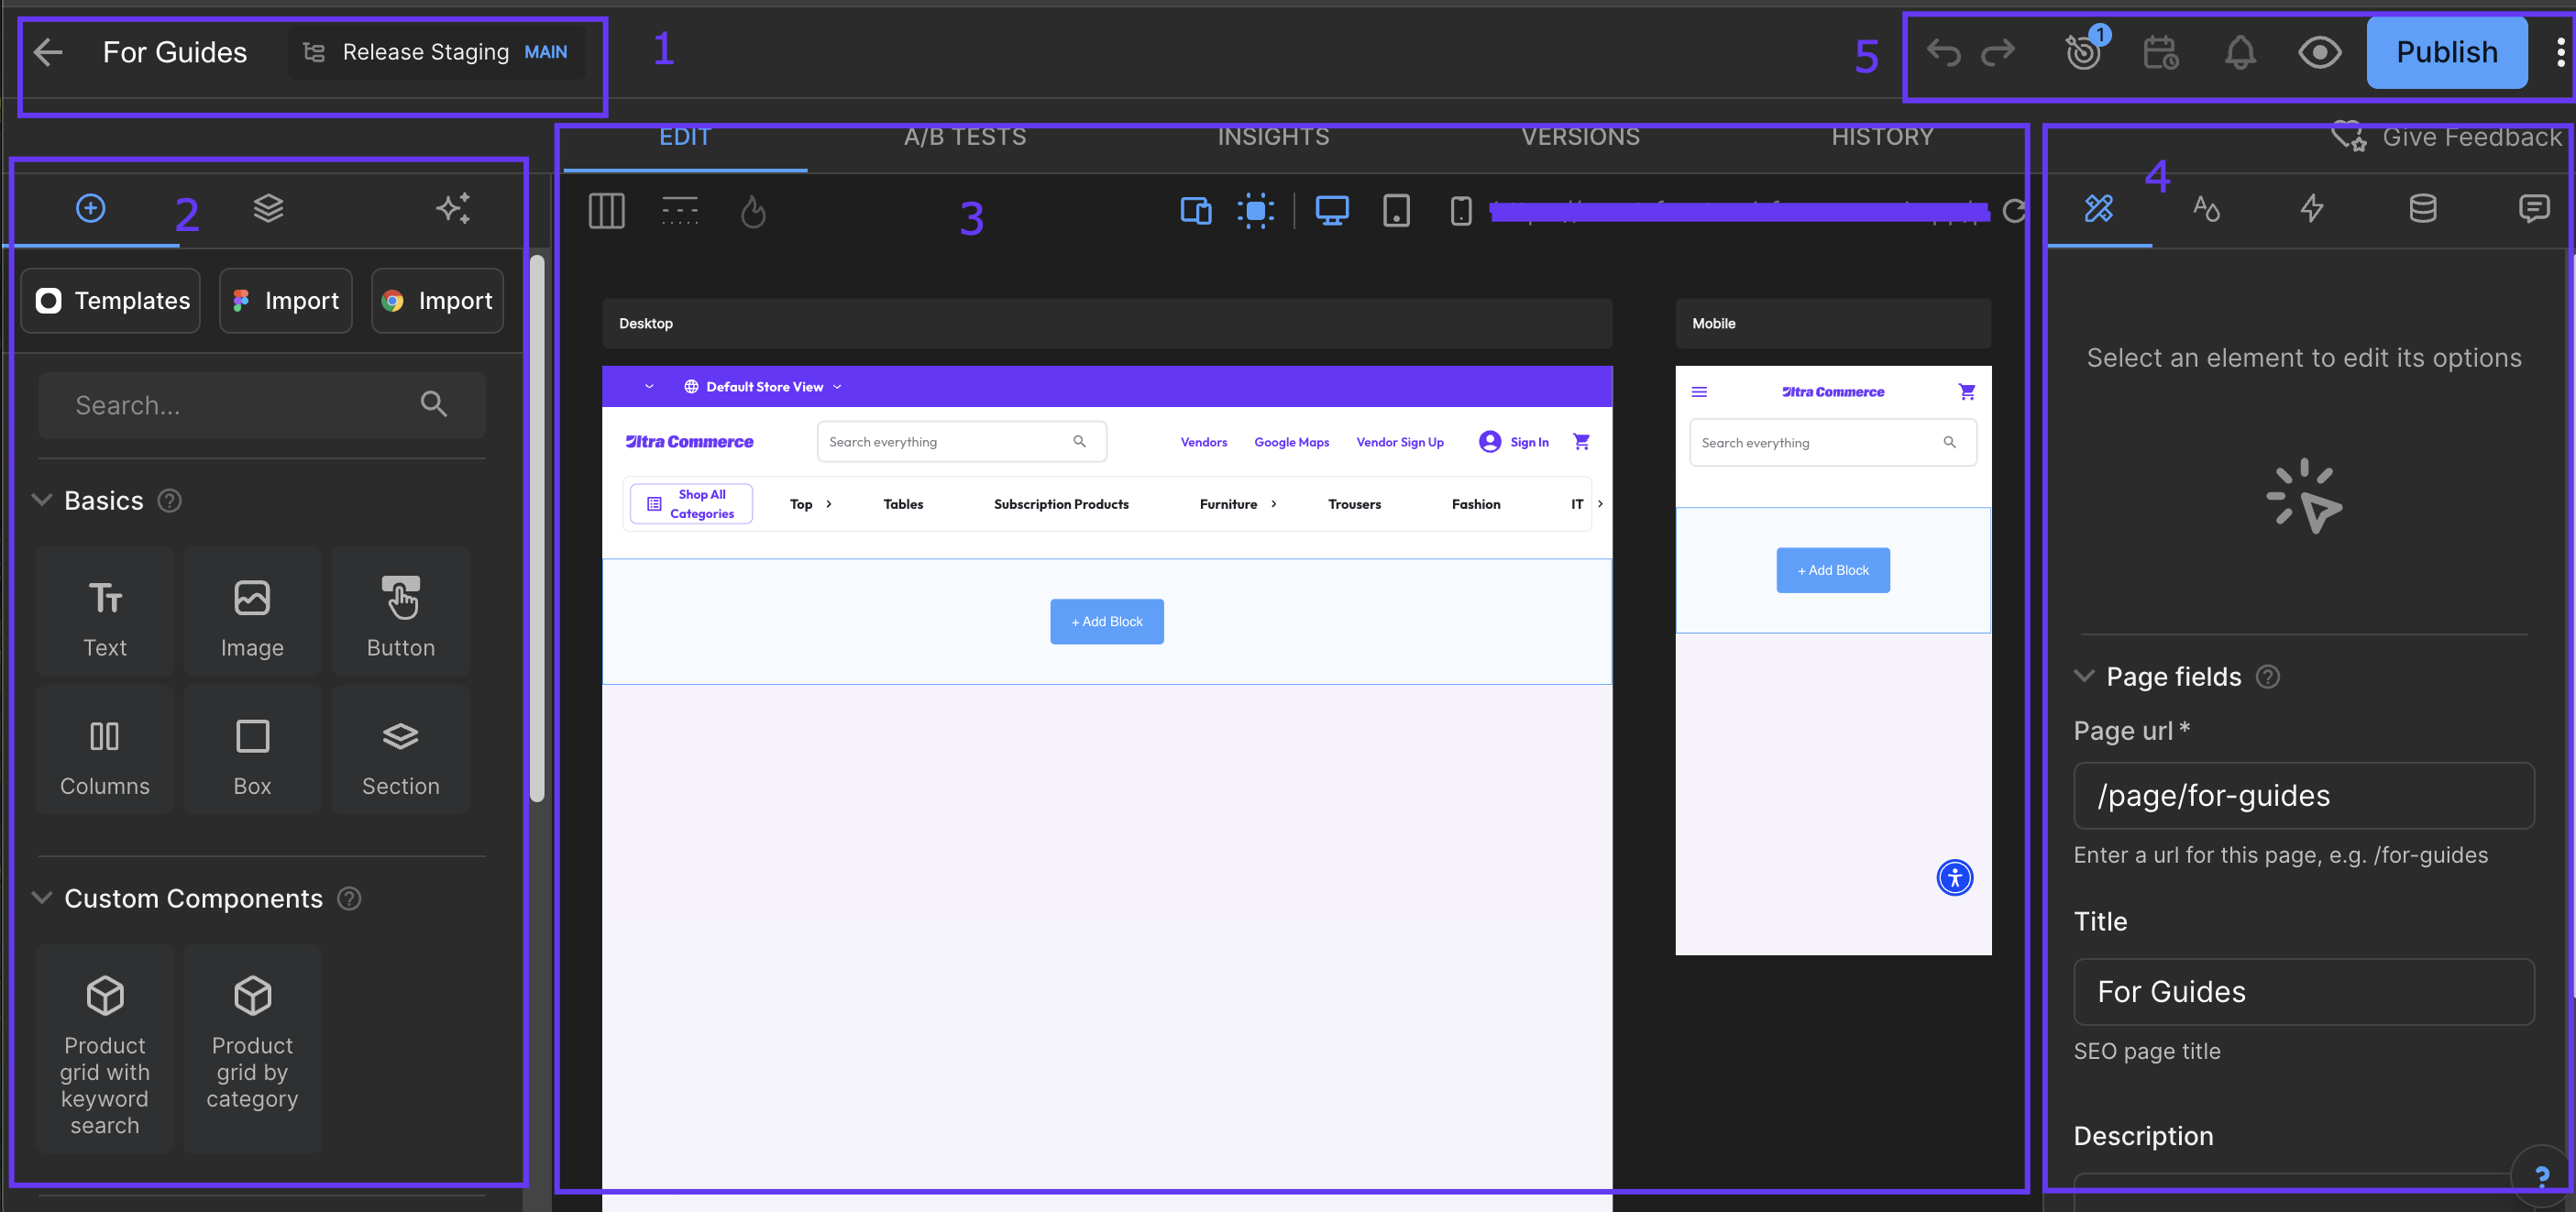Open the schedule calendar icon
Screen dimensions: 2576x1212
tap(2161, 52)
